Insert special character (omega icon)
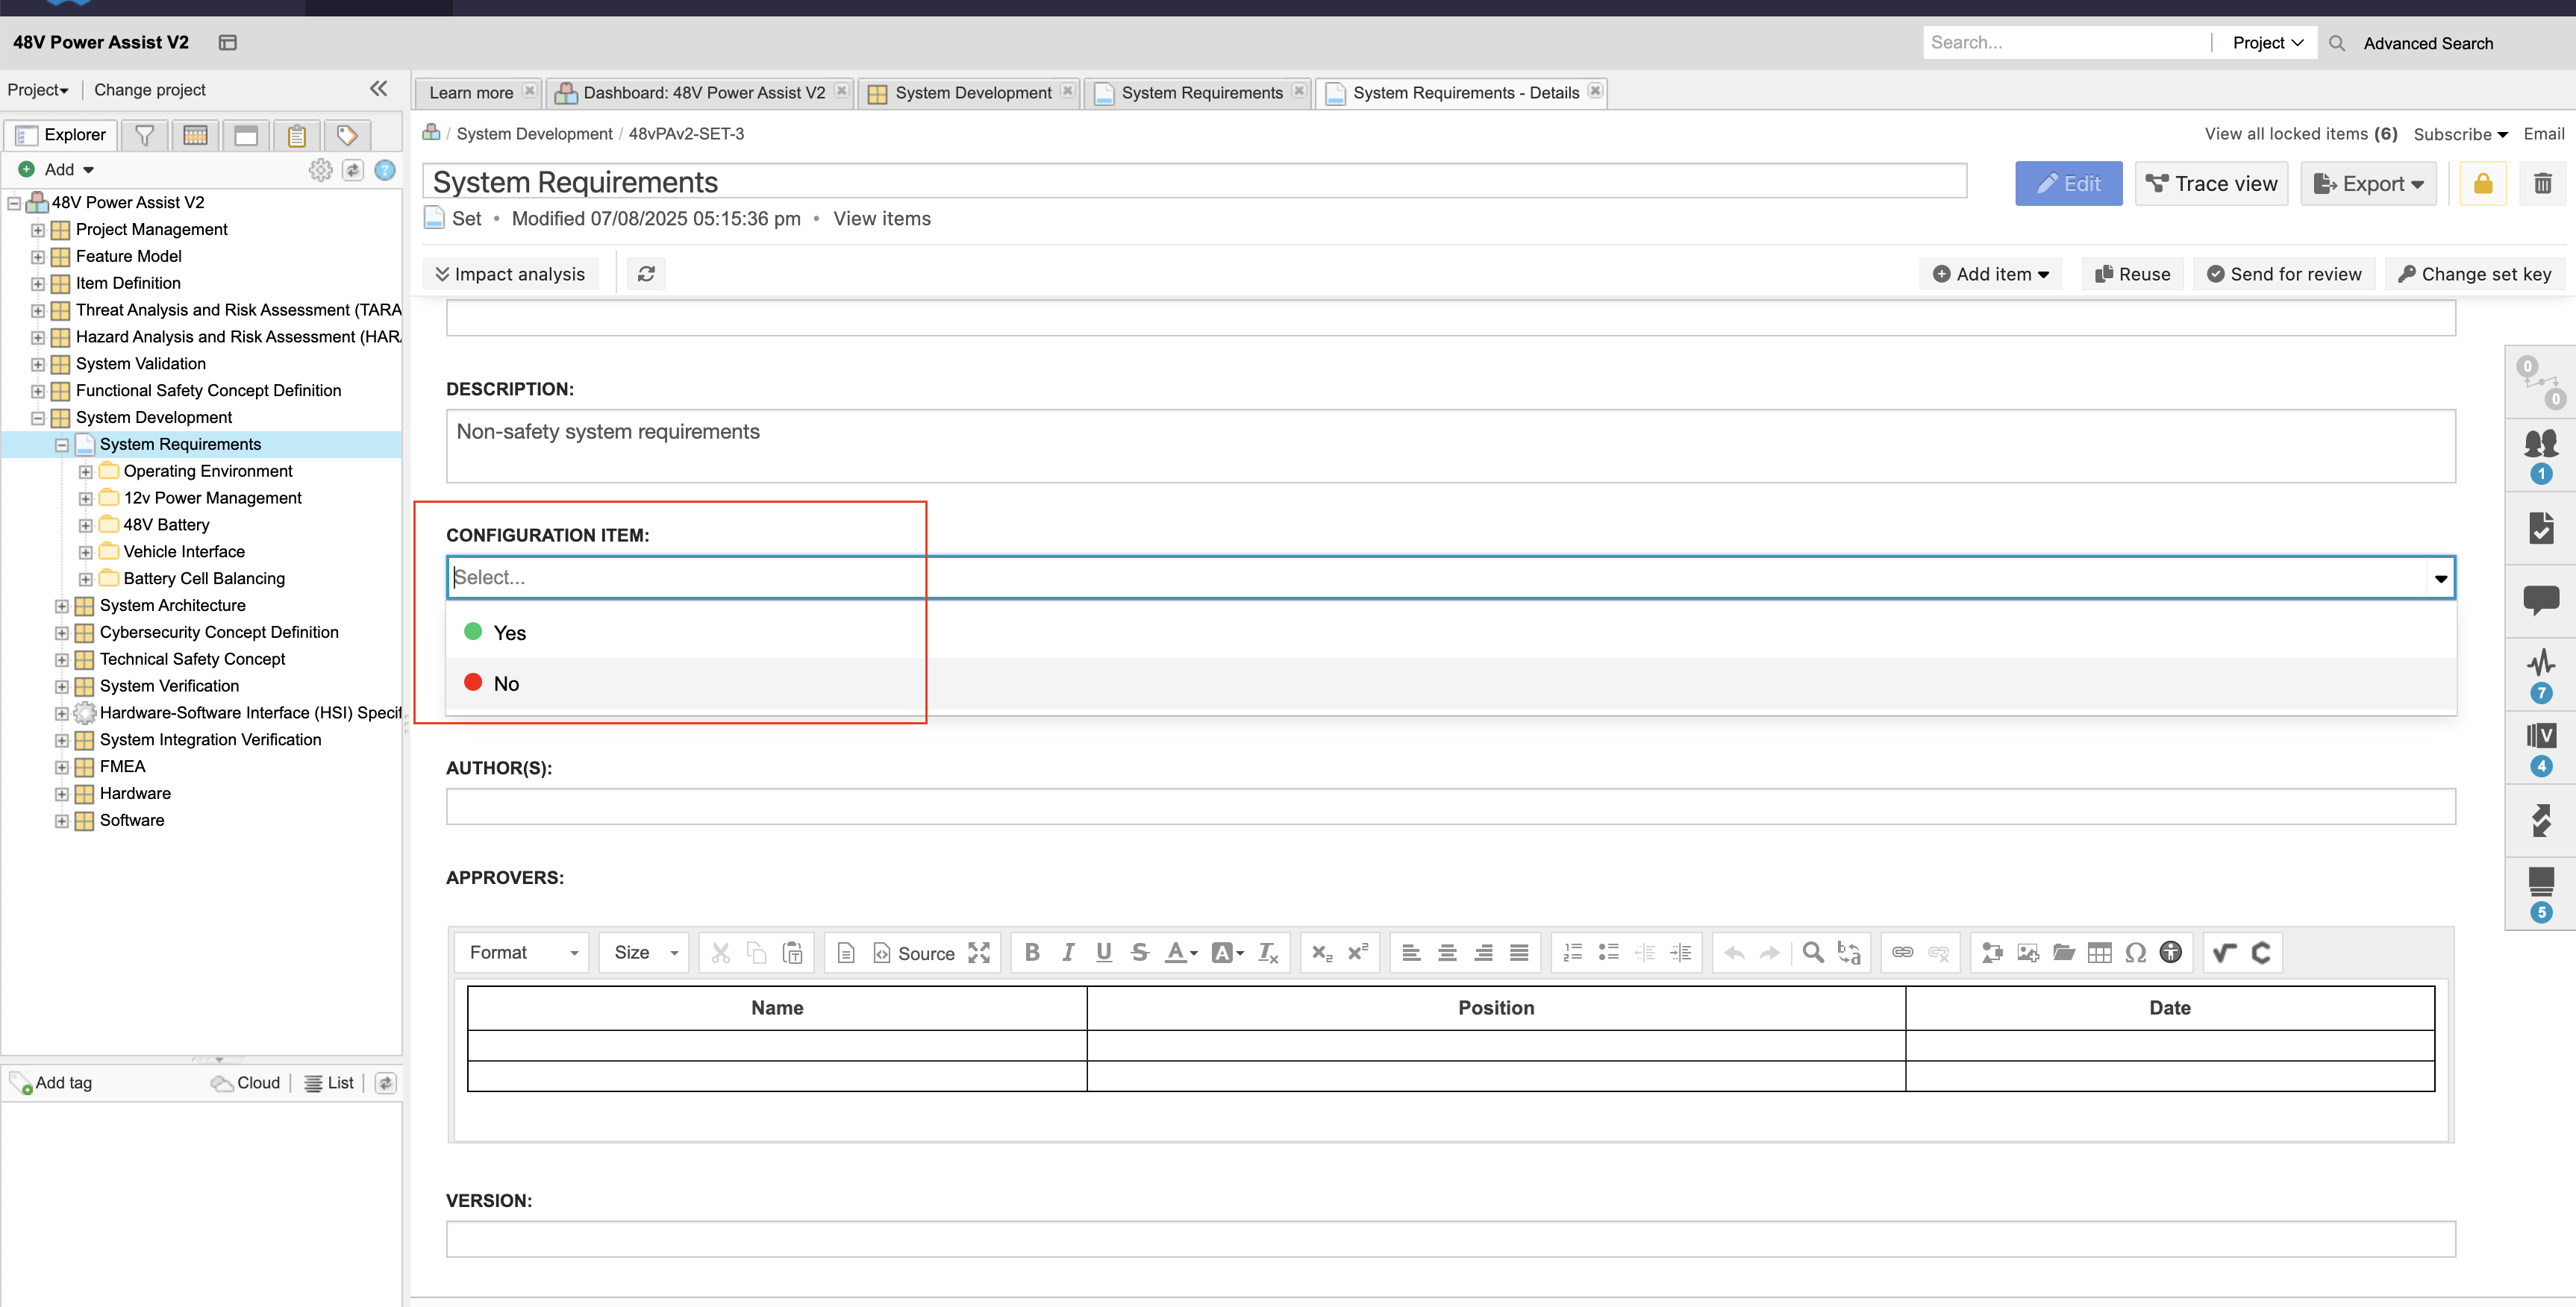The width and height of the screenshot is (2576, 1307). coord(2136,952)
